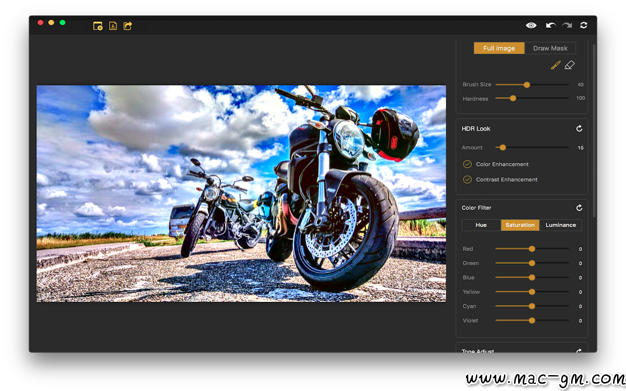
Task: Click the HDR Amount slider handle
Action: [503, 148]
